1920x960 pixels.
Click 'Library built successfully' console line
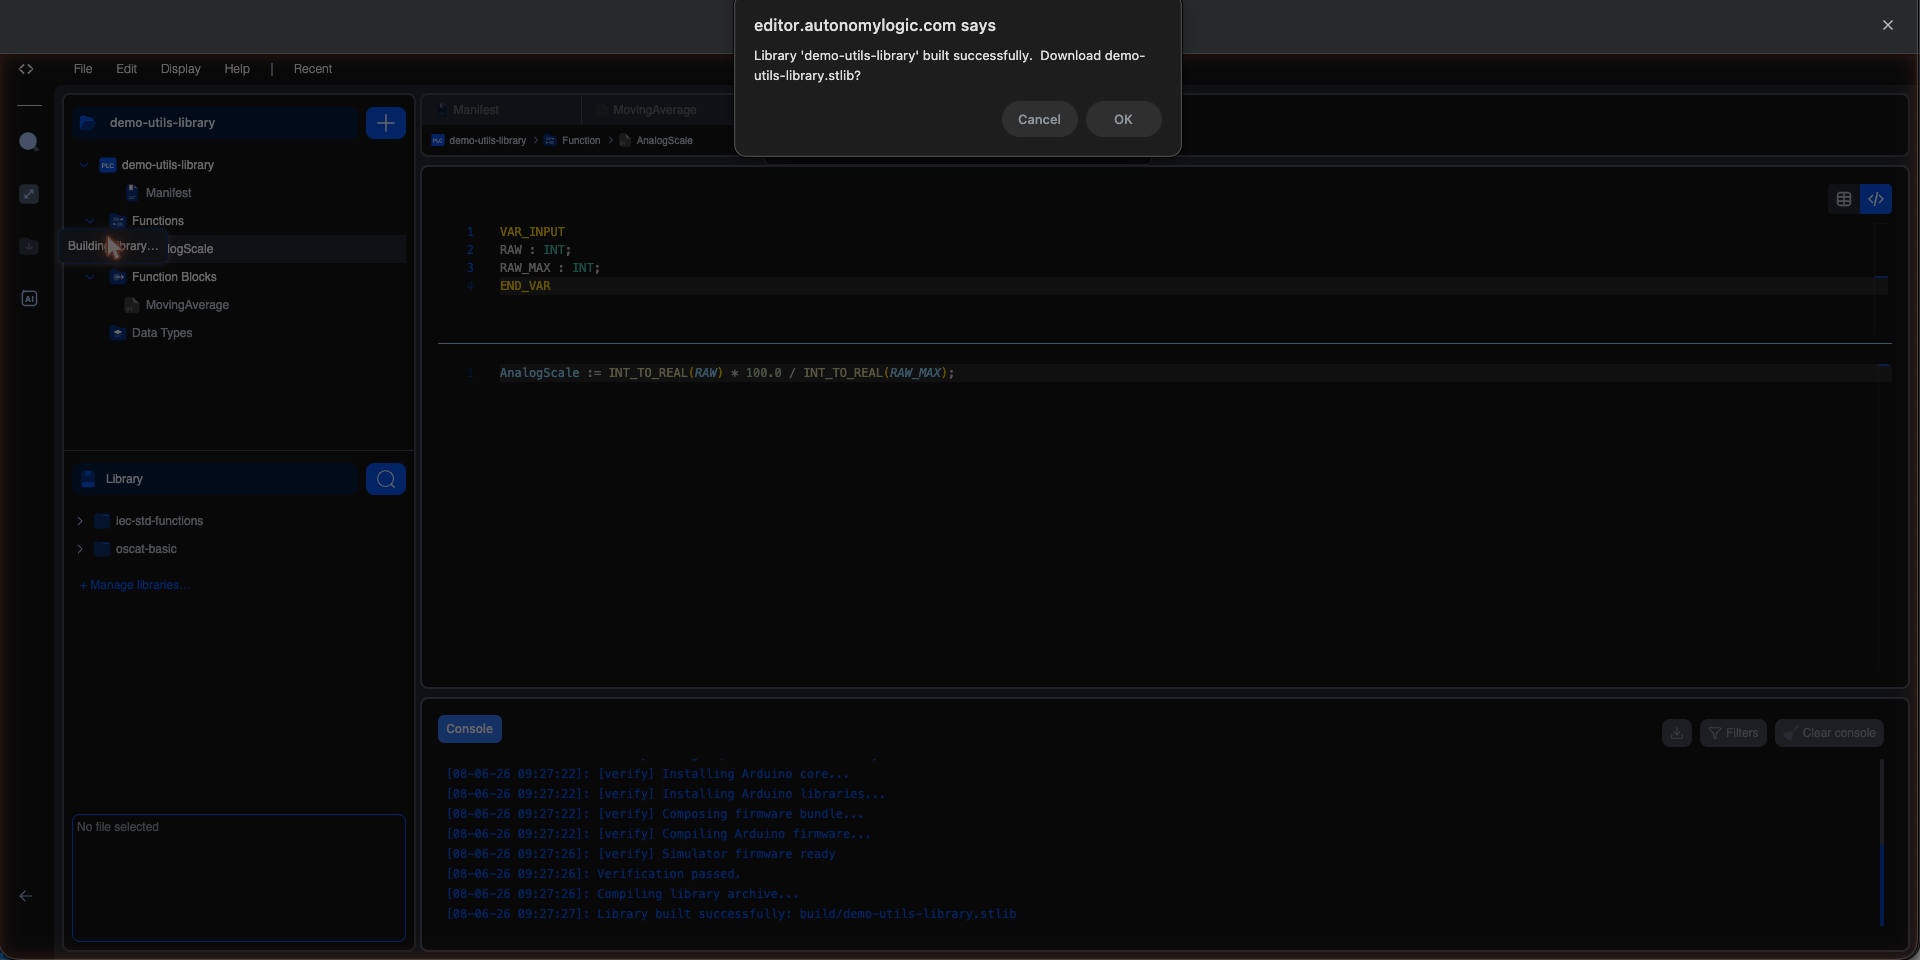[x=731, y=914]
